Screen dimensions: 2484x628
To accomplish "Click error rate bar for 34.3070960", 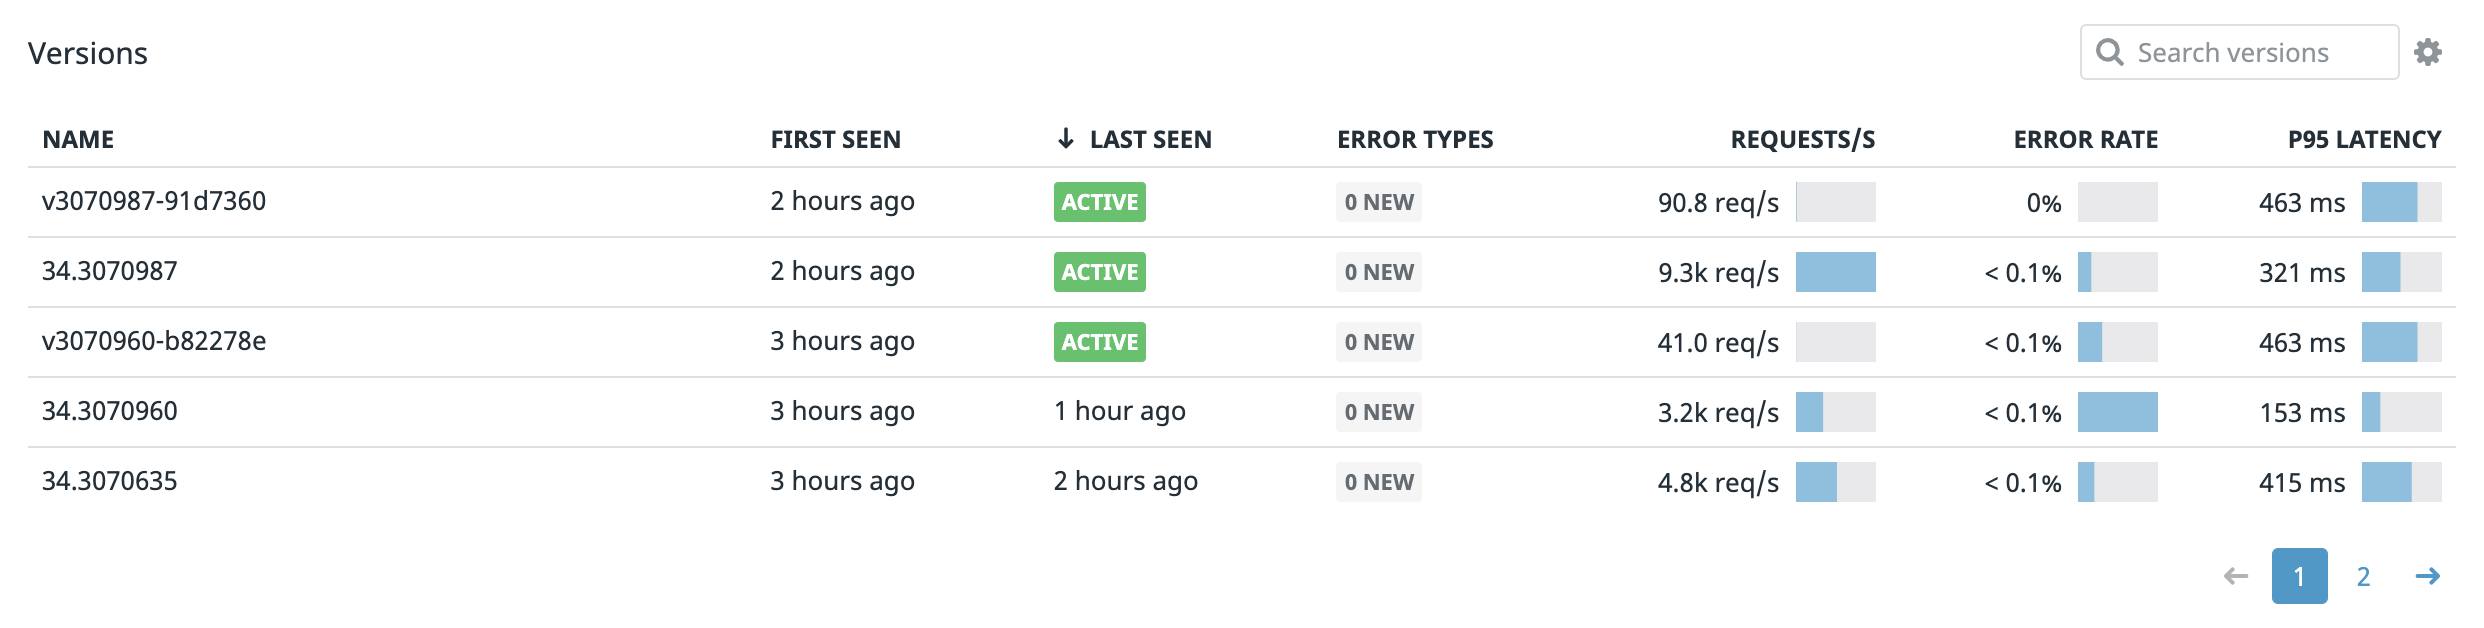I will [2117, 412].
